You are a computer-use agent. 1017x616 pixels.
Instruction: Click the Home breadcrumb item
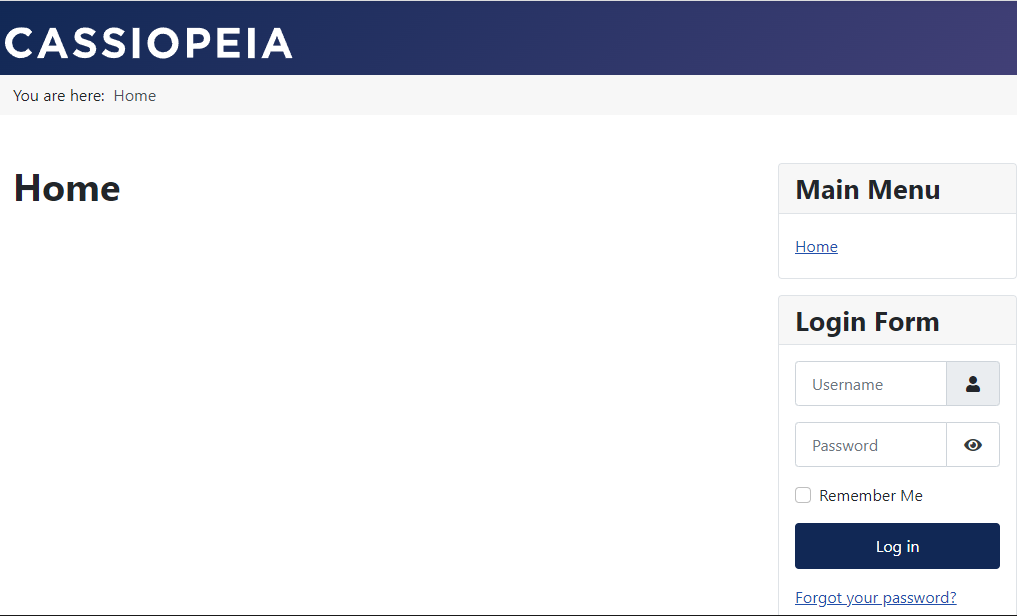[135, 96]
